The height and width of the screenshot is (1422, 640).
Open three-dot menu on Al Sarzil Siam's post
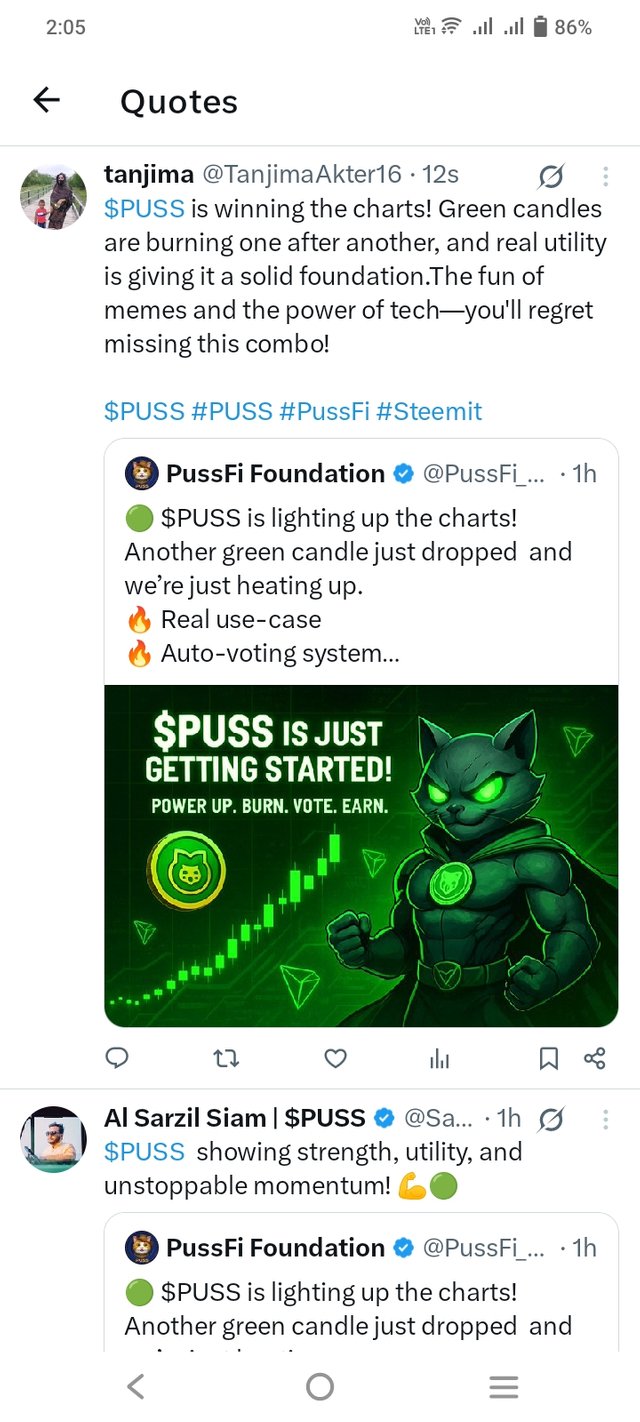pos(605,1119)
